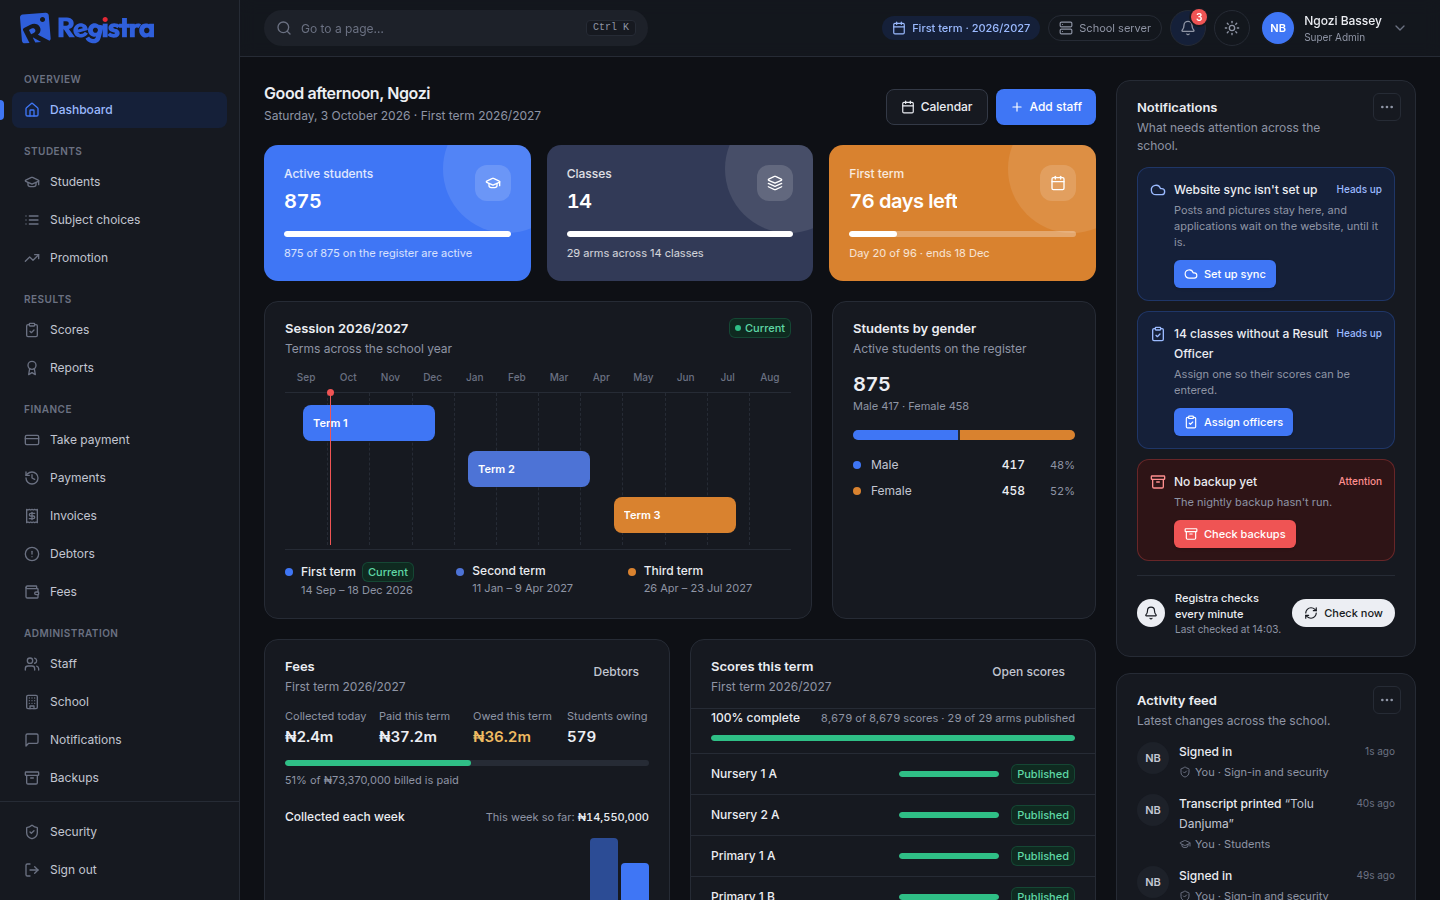
Task: Click the Term 3 bar in session timeline
Action: point(675,515)
